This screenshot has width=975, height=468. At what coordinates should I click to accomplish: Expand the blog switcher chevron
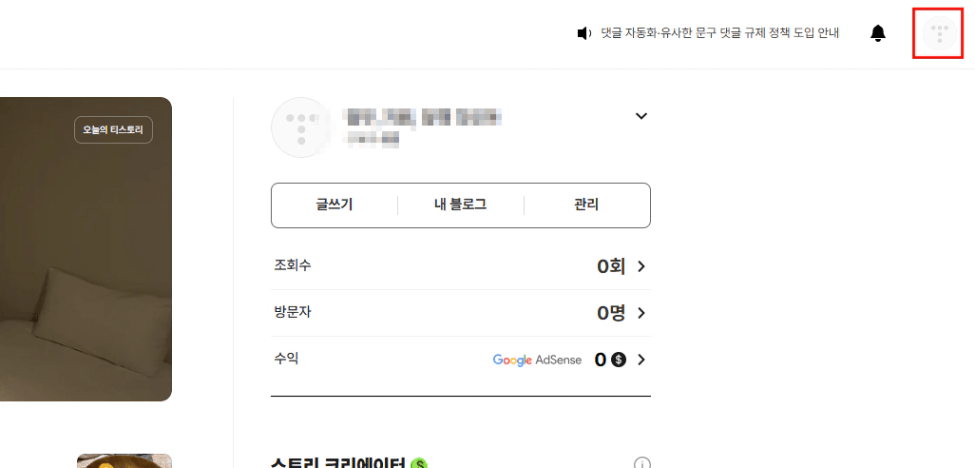641,117
